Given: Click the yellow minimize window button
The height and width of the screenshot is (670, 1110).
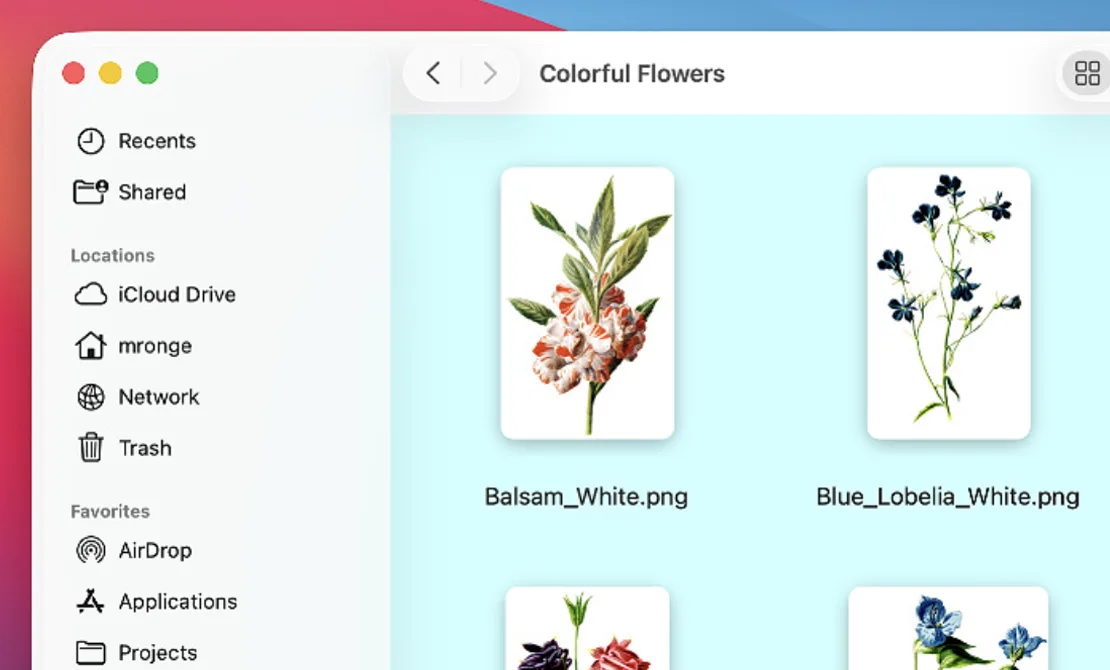Looking at the screenshot, I should [x=110, y=73].
